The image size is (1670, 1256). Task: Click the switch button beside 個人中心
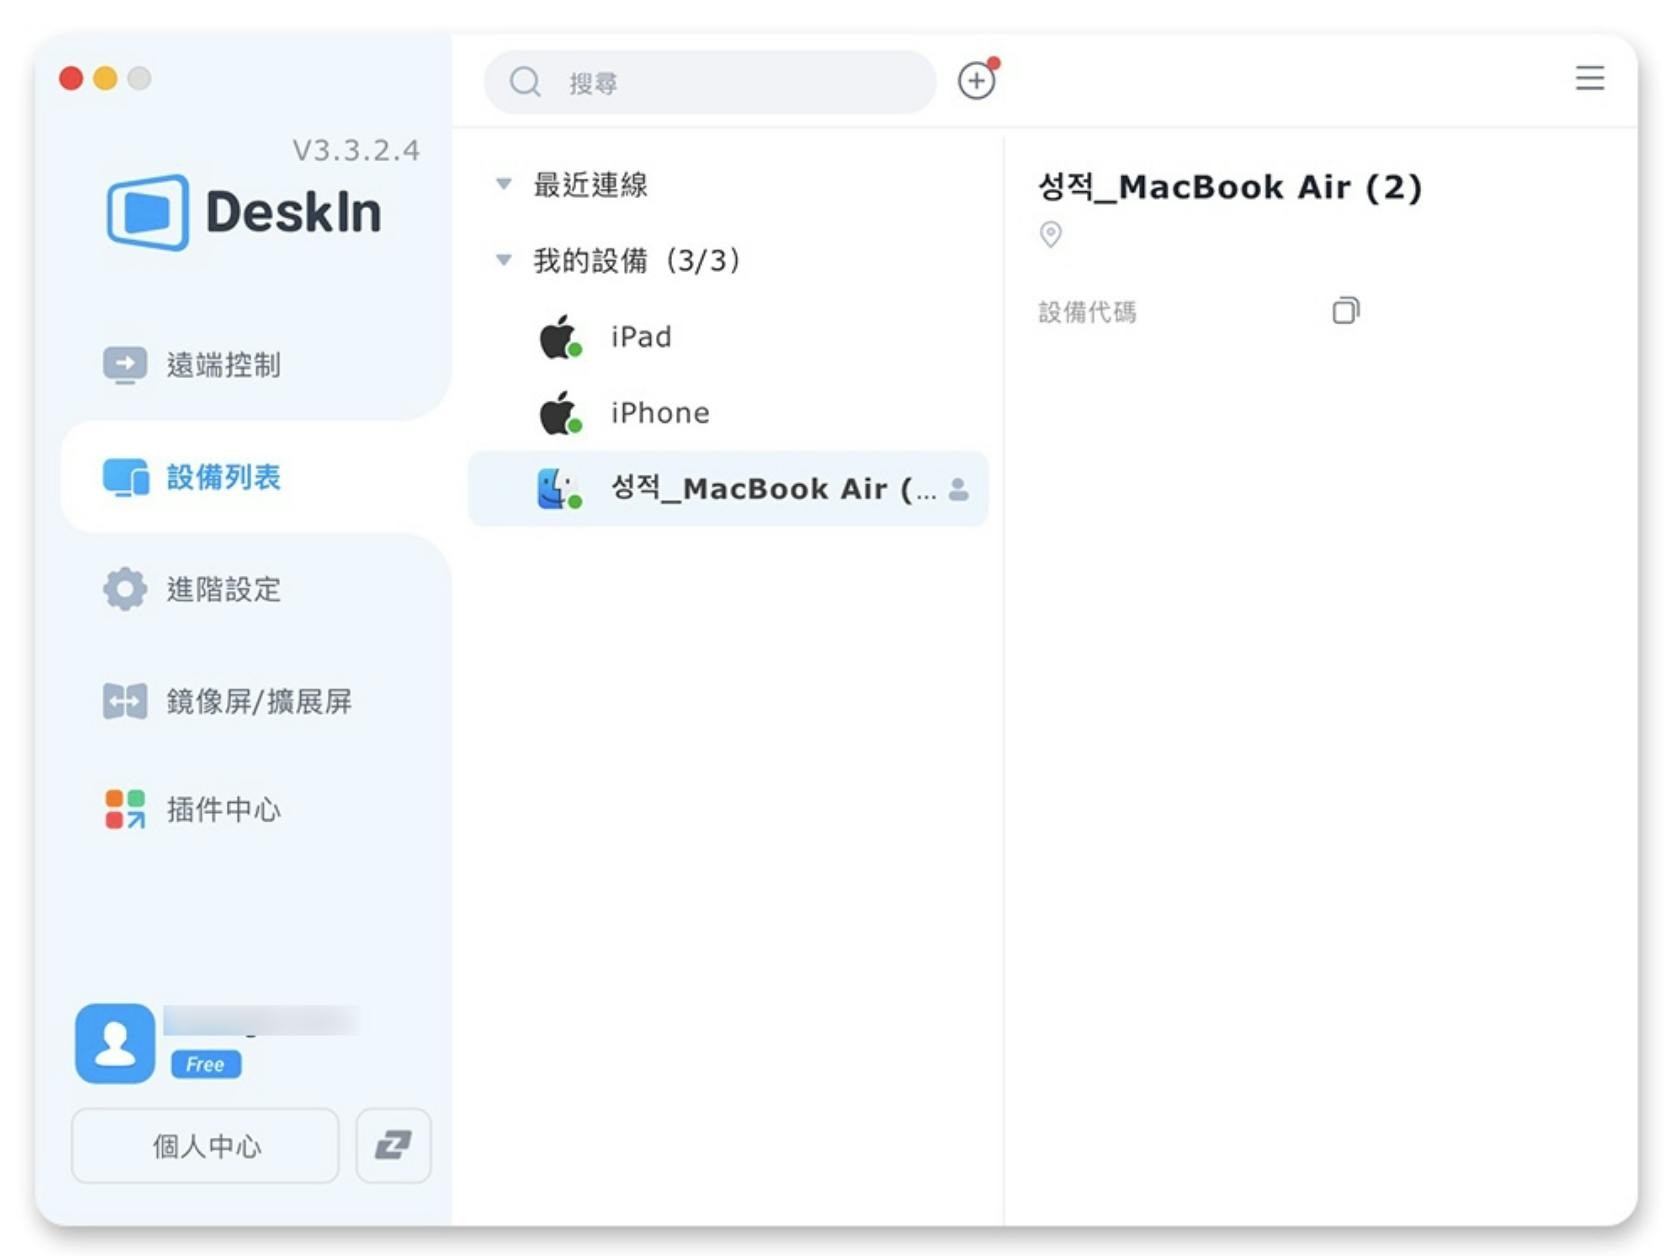click(393, 1146)
